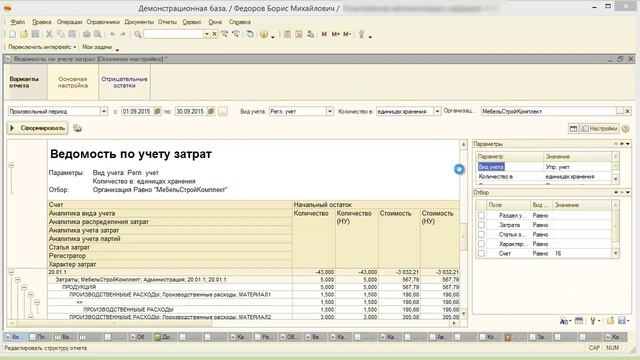Open the Сервис menu
The width and height of the screenshot is (640, 360).
(192, 22)
